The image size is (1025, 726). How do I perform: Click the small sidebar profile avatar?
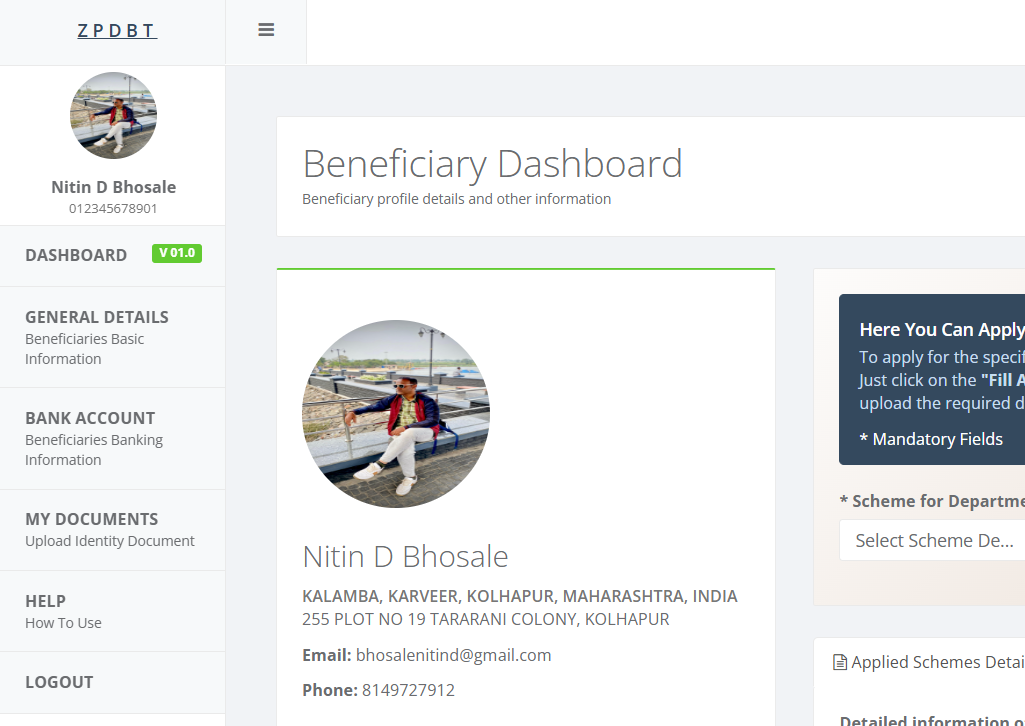pos(113,115)
